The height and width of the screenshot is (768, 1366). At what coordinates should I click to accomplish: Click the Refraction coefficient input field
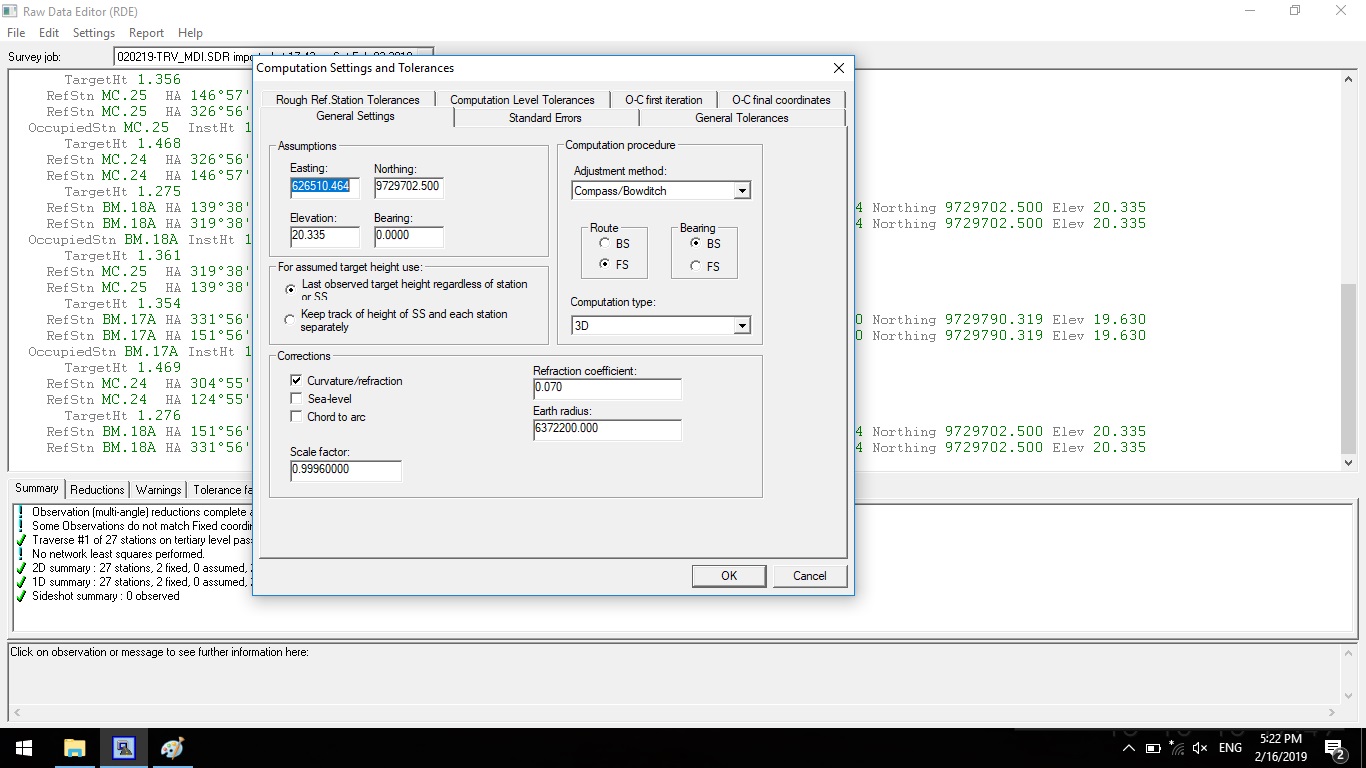point(606,389)
